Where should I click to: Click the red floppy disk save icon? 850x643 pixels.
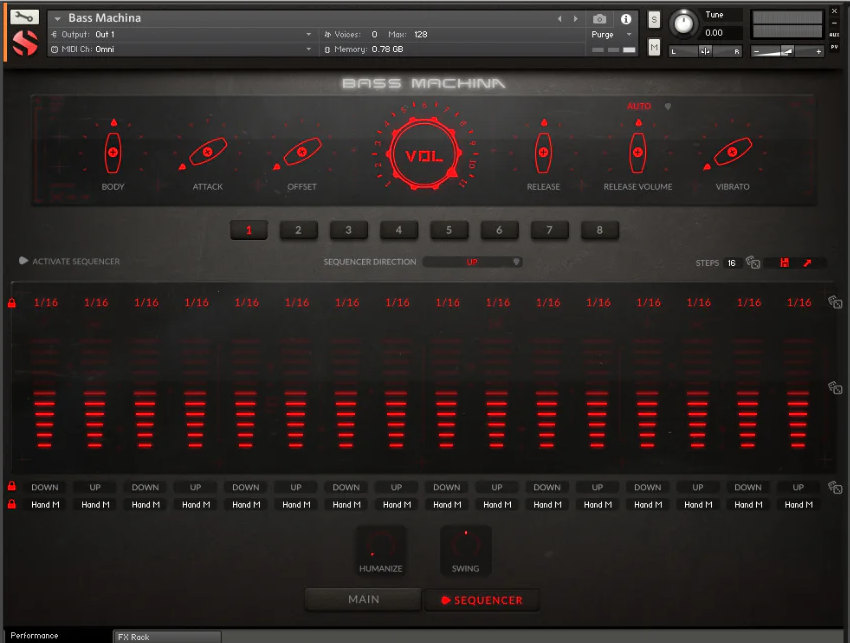coord(786,263)
